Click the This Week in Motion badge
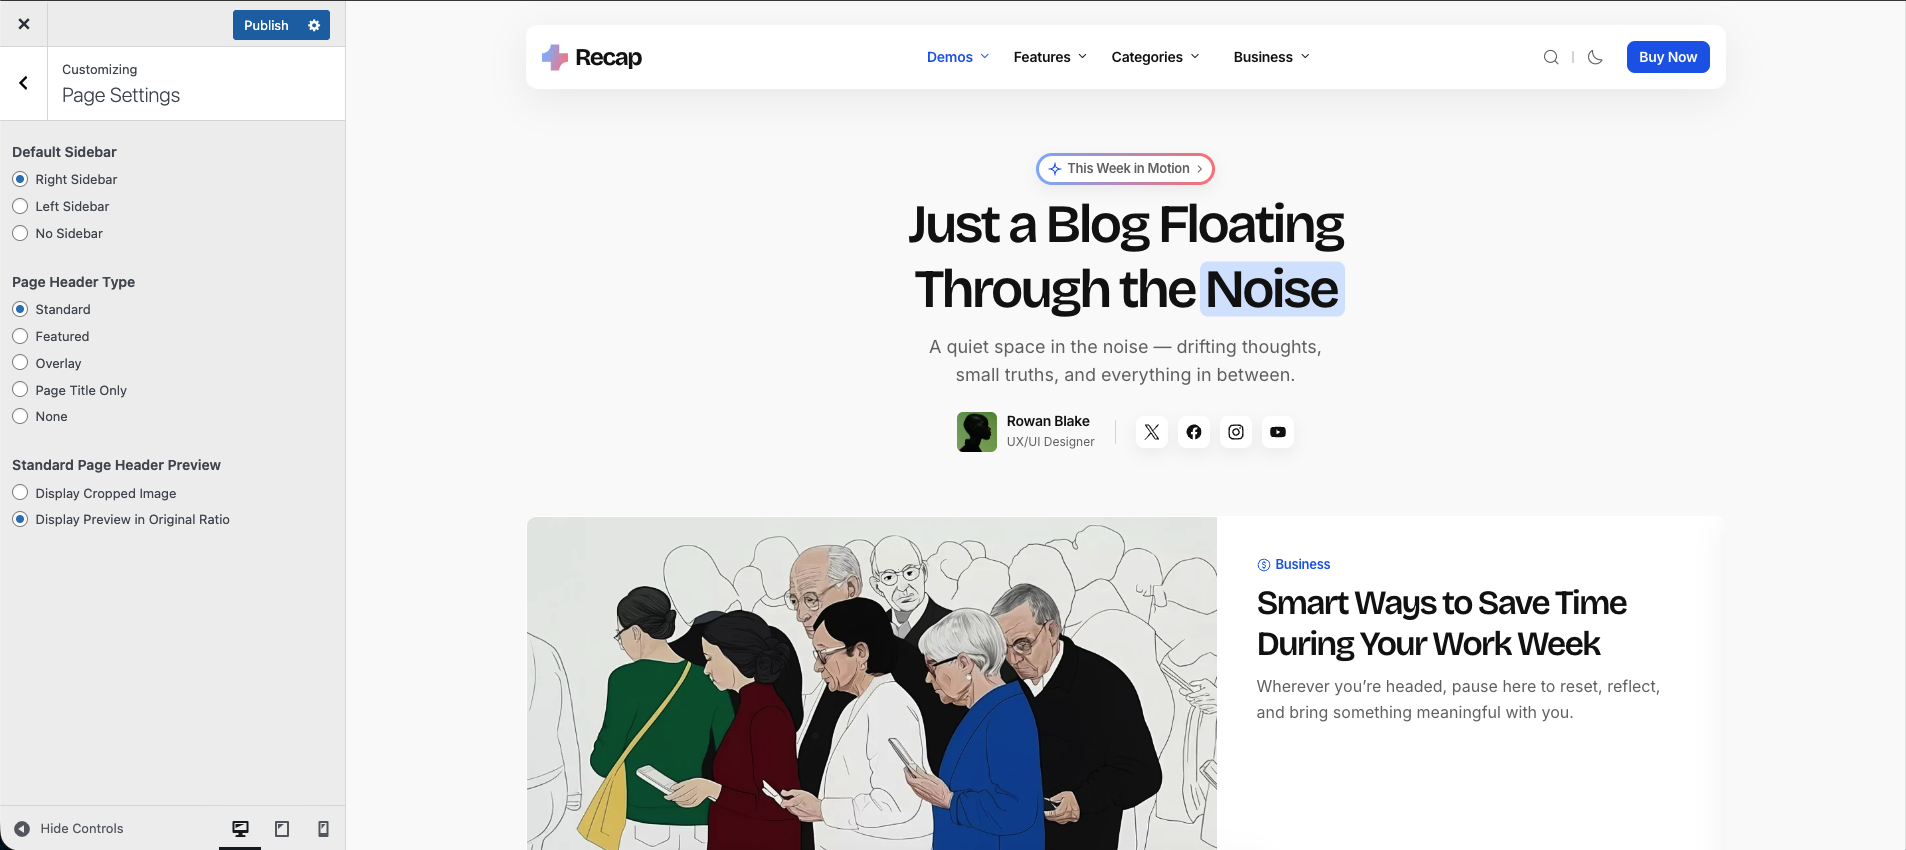 coord(1125,169)
